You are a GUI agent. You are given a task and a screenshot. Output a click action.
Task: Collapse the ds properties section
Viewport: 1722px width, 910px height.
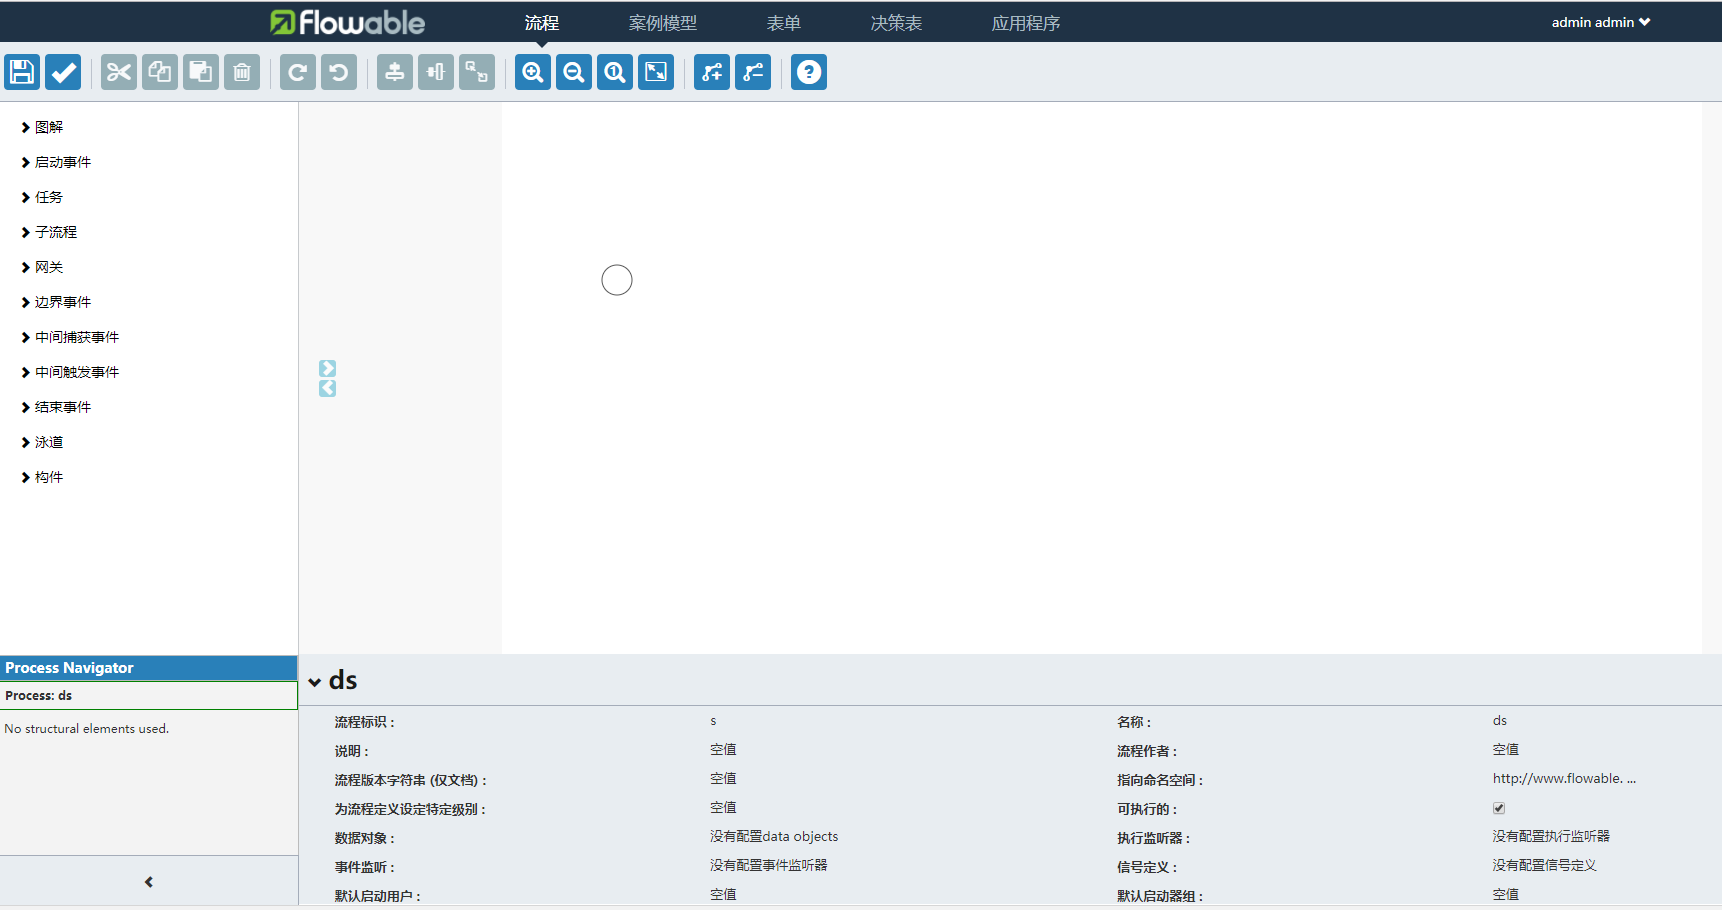[x=315, y=679]
